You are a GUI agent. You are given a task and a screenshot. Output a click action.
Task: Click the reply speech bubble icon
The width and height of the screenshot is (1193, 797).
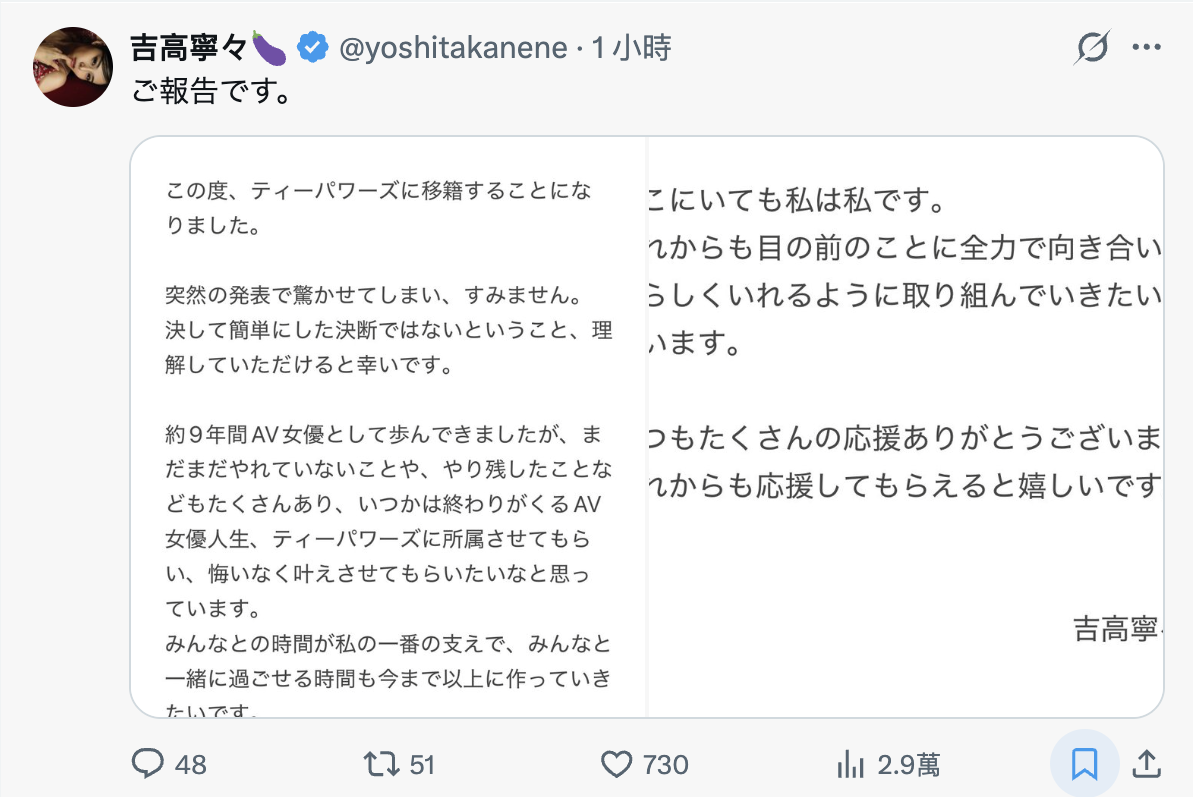point(147,765)
